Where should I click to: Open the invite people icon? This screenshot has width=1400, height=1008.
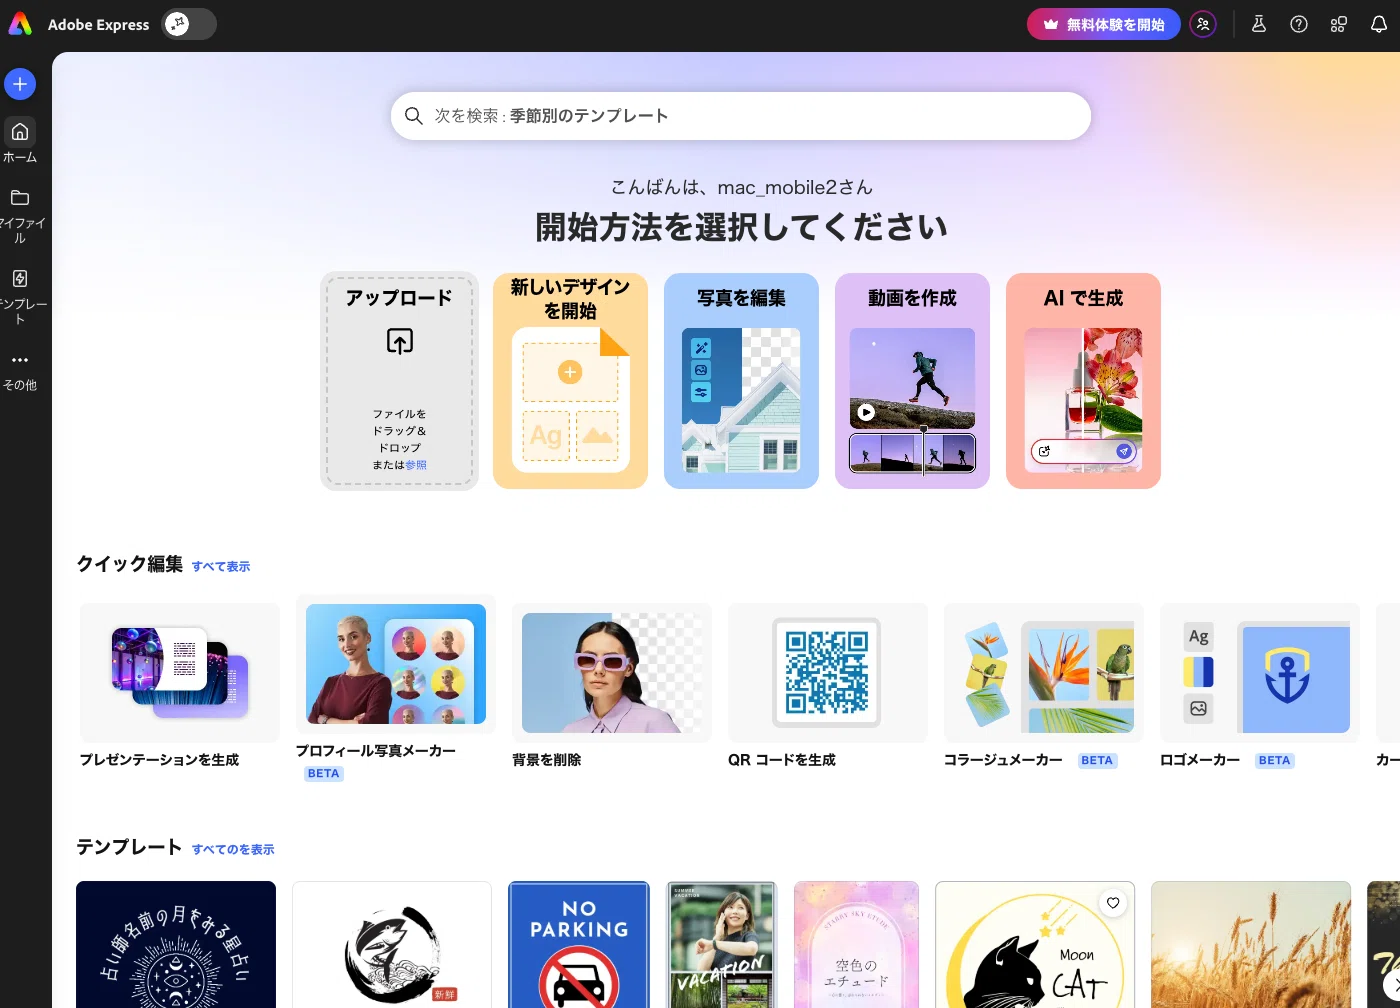click(x=1203, y=25)
